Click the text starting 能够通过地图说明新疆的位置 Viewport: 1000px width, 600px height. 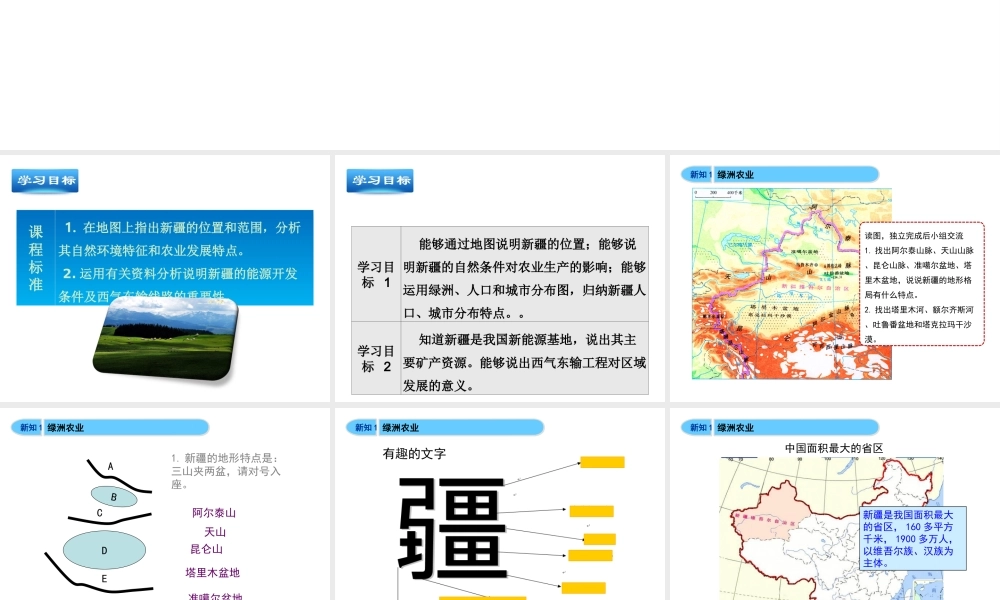(524, 279)
